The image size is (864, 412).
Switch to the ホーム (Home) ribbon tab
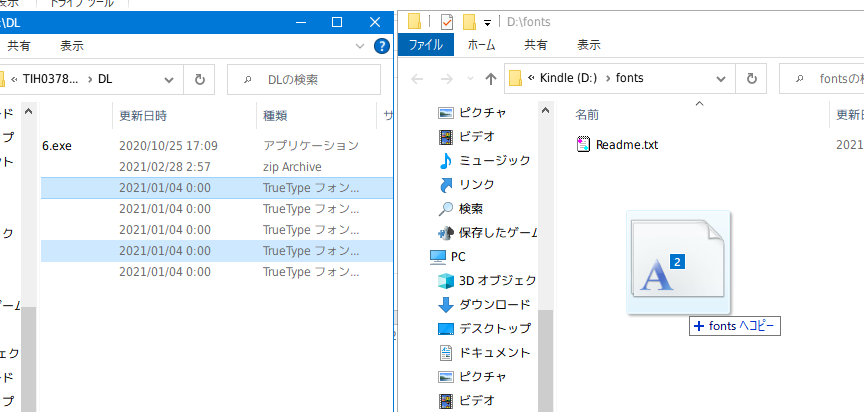pos(482,45)
